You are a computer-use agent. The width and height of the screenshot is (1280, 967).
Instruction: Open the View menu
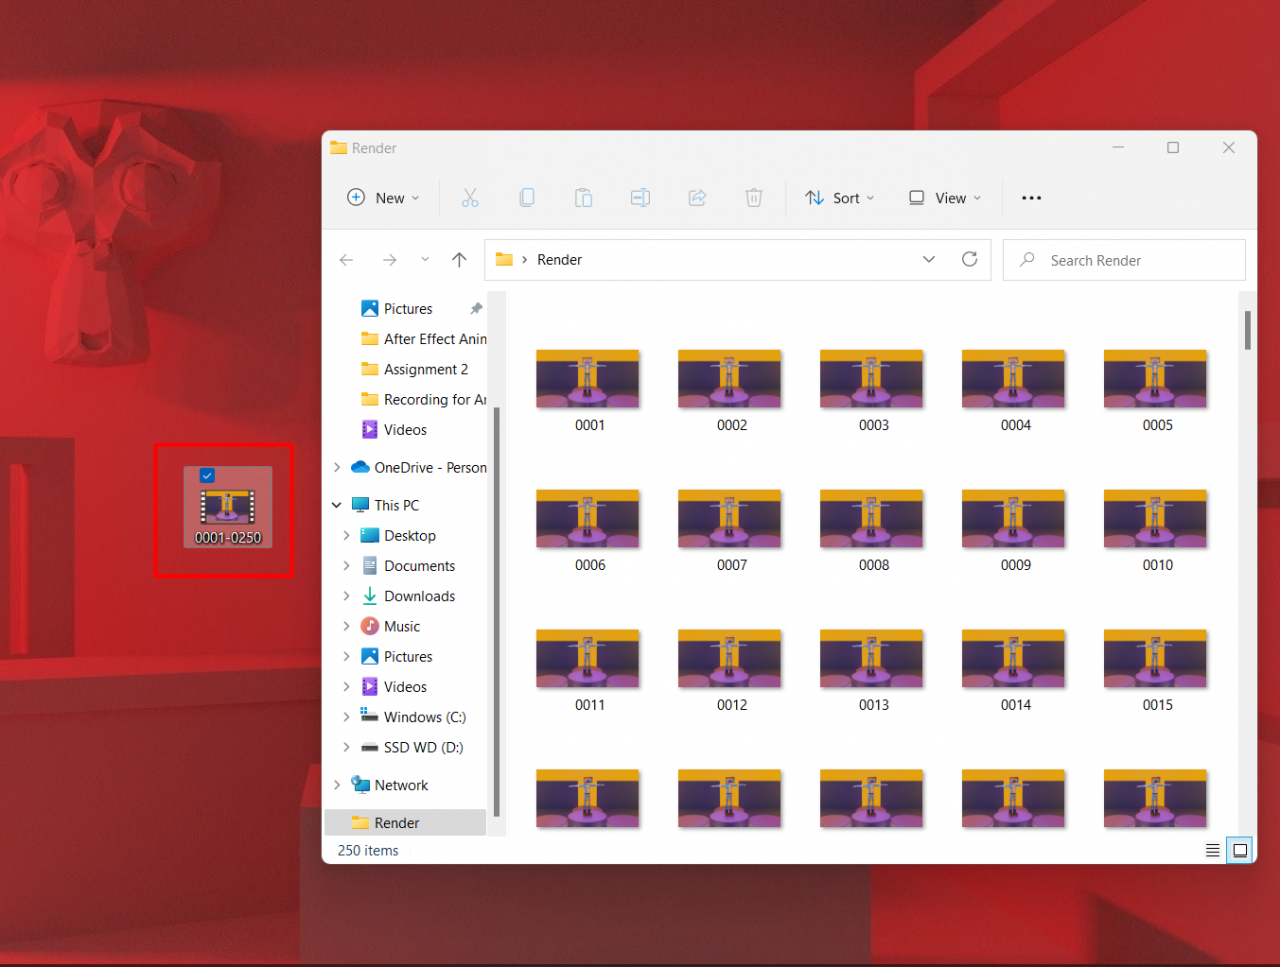click(x=945, y=198)
